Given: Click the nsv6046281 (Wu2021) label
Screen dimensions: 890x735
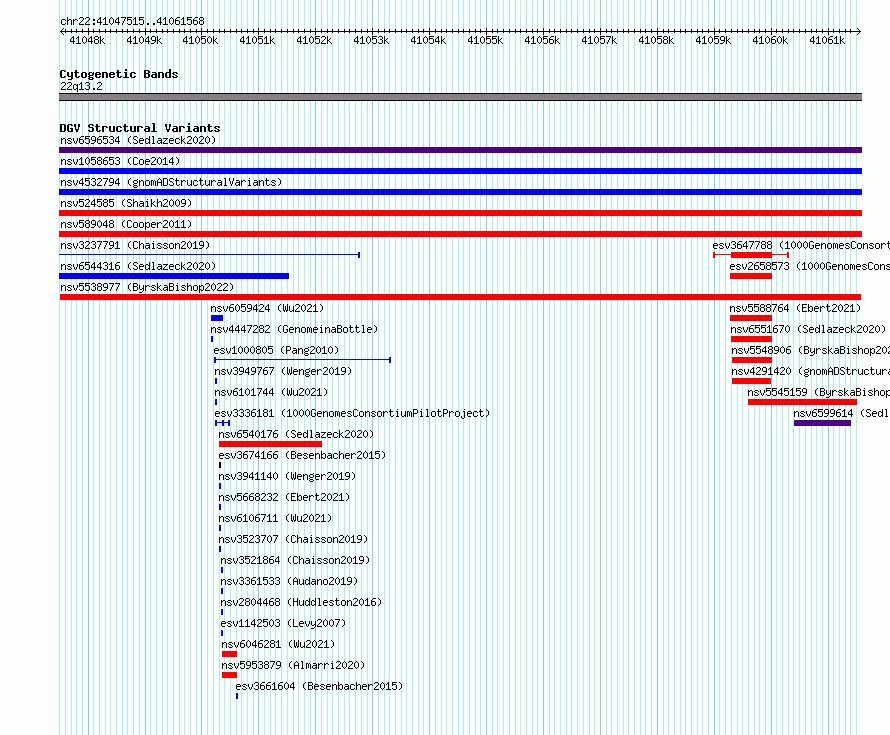Looking at the screenshot, I should coord(278,644).
